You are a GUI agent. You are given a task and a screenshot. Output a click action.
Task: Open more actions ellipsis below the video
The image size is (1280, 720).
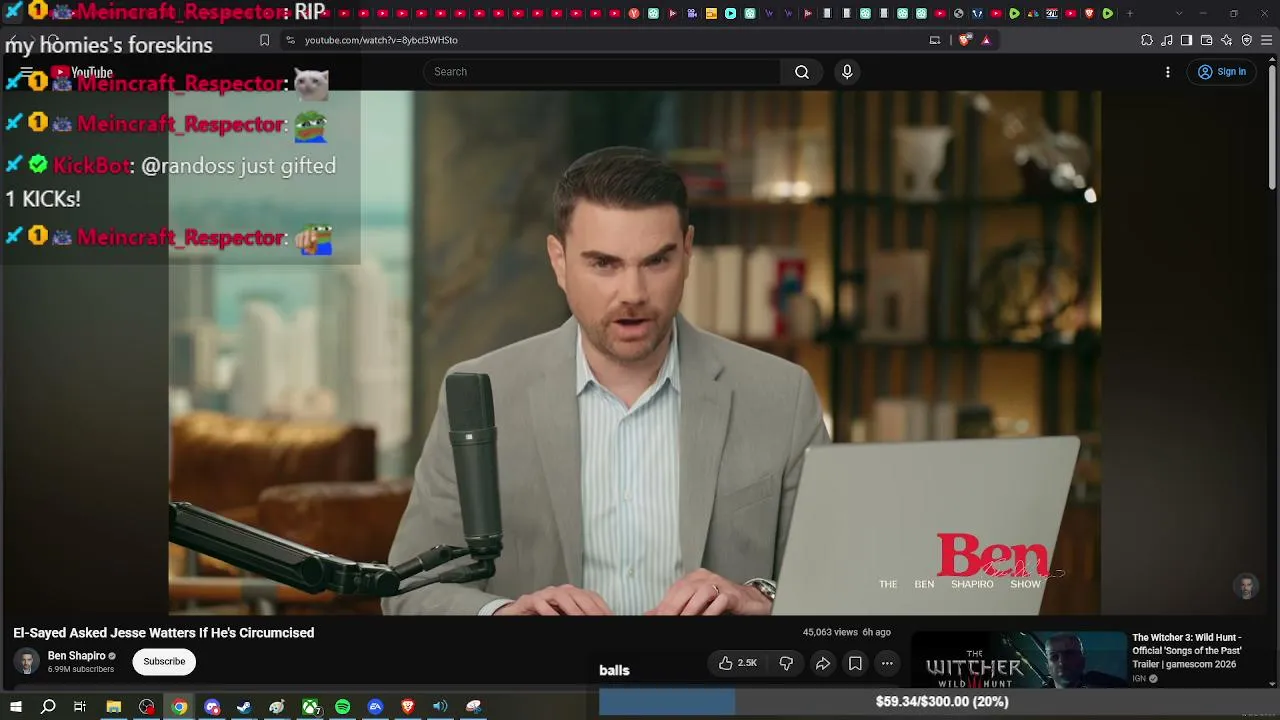(x=887, y=663)
